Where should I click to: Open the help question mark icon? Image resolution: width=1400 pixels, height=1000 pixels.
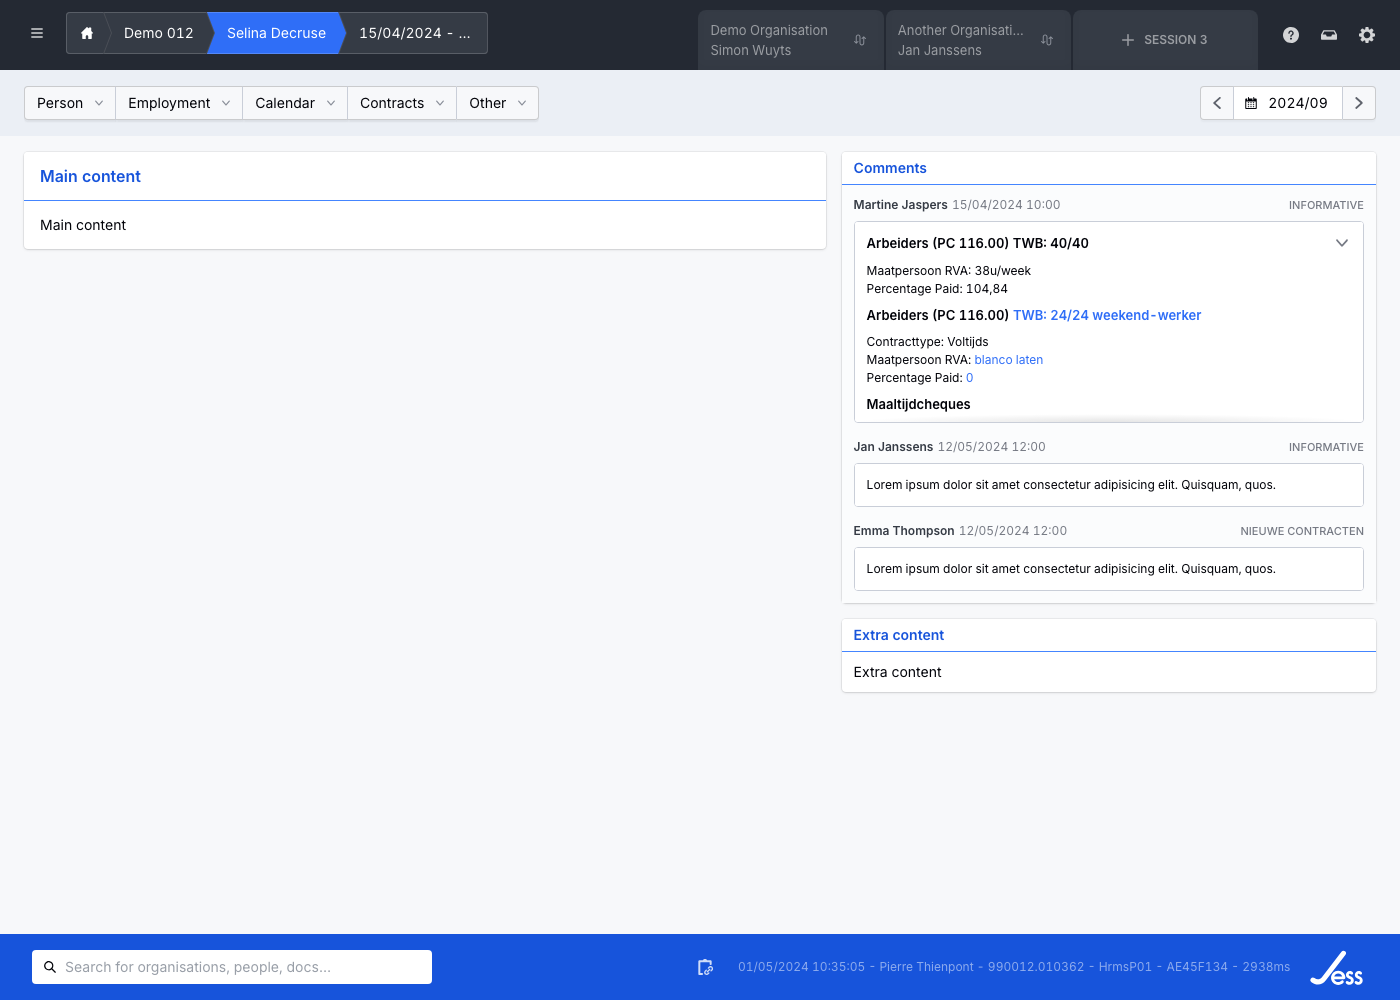[1291, 35]
